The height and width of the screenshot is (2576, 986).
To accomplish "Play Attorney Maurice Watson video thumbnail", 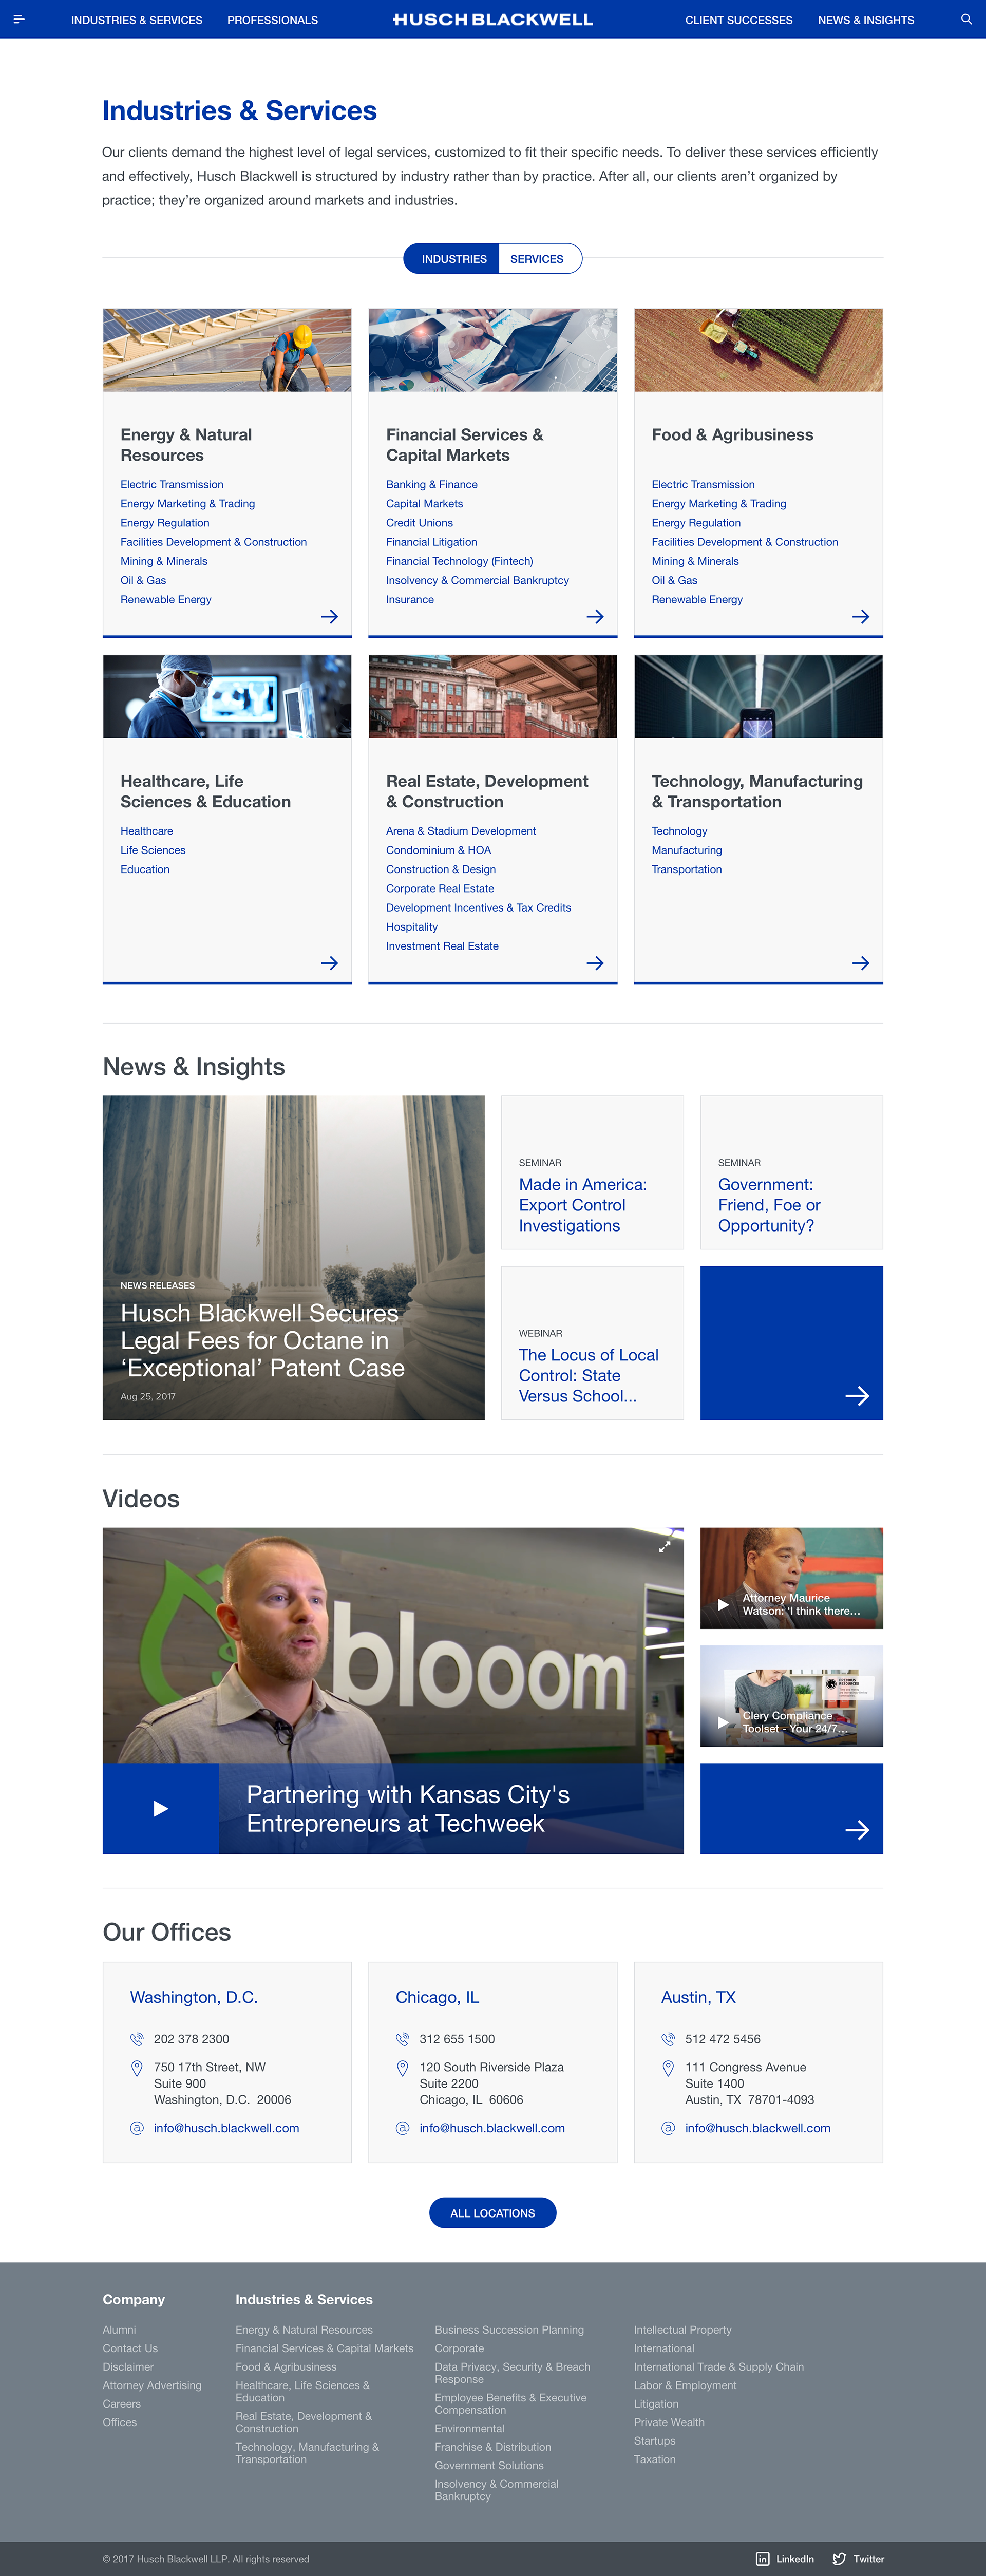I will tap(723, 1604).
